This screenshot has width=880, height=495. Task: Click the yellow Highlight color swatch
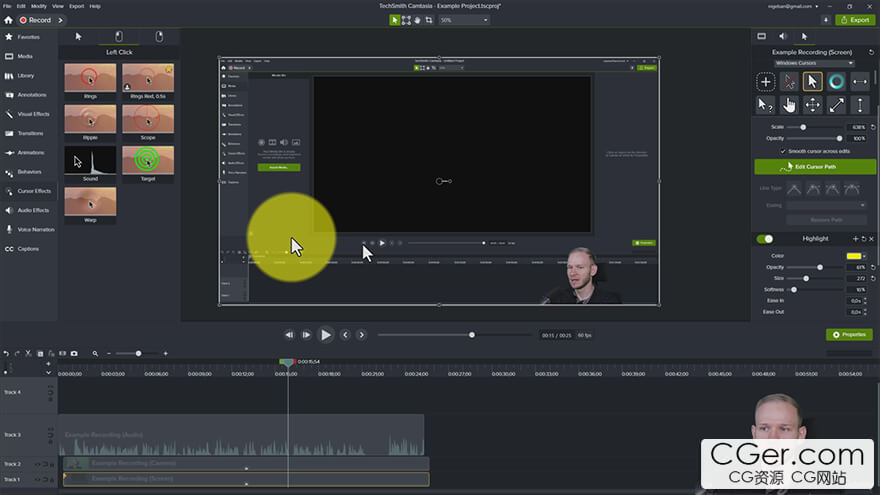(854, 256)
